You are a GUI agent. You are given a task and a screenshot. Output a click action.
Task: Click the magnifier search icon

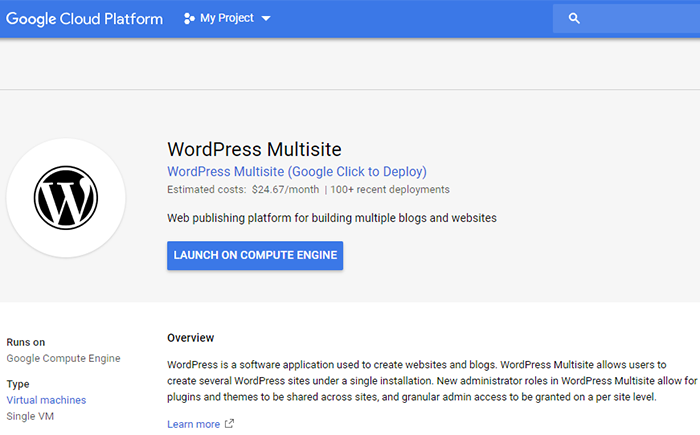[x=574, y=18]
